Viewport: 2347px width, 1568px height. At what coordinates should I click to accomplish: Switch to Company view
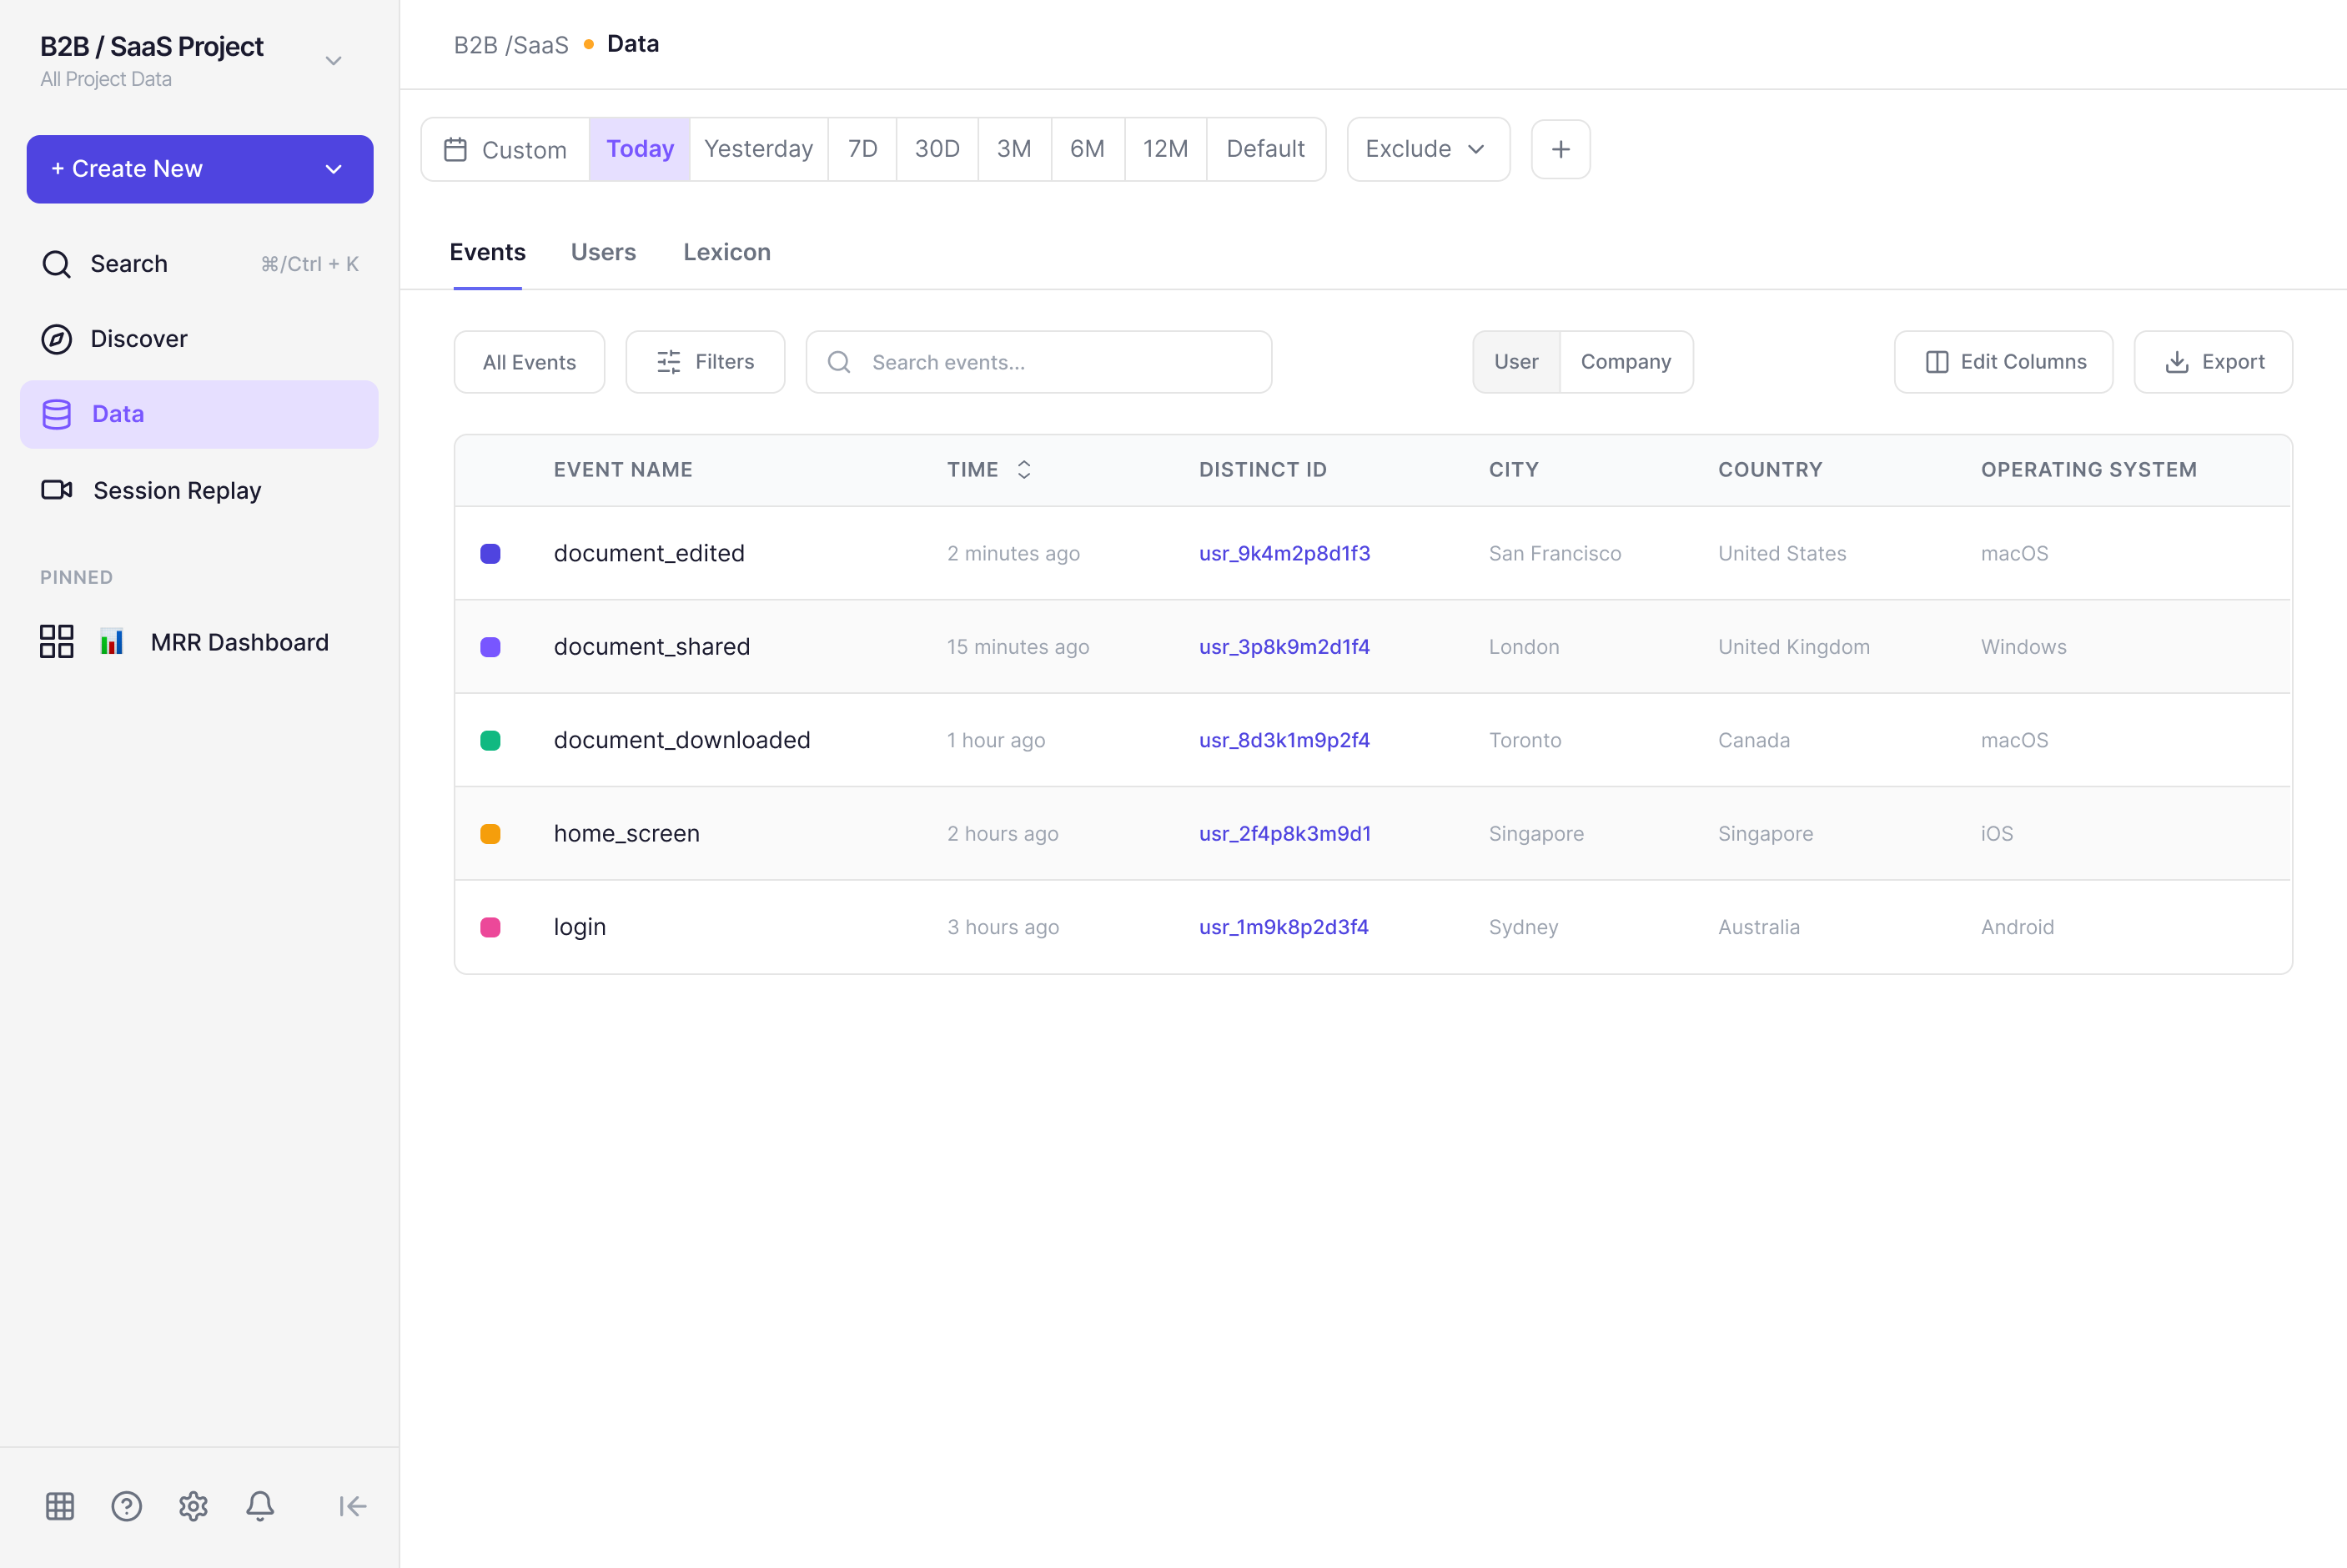click(1626, 362)
